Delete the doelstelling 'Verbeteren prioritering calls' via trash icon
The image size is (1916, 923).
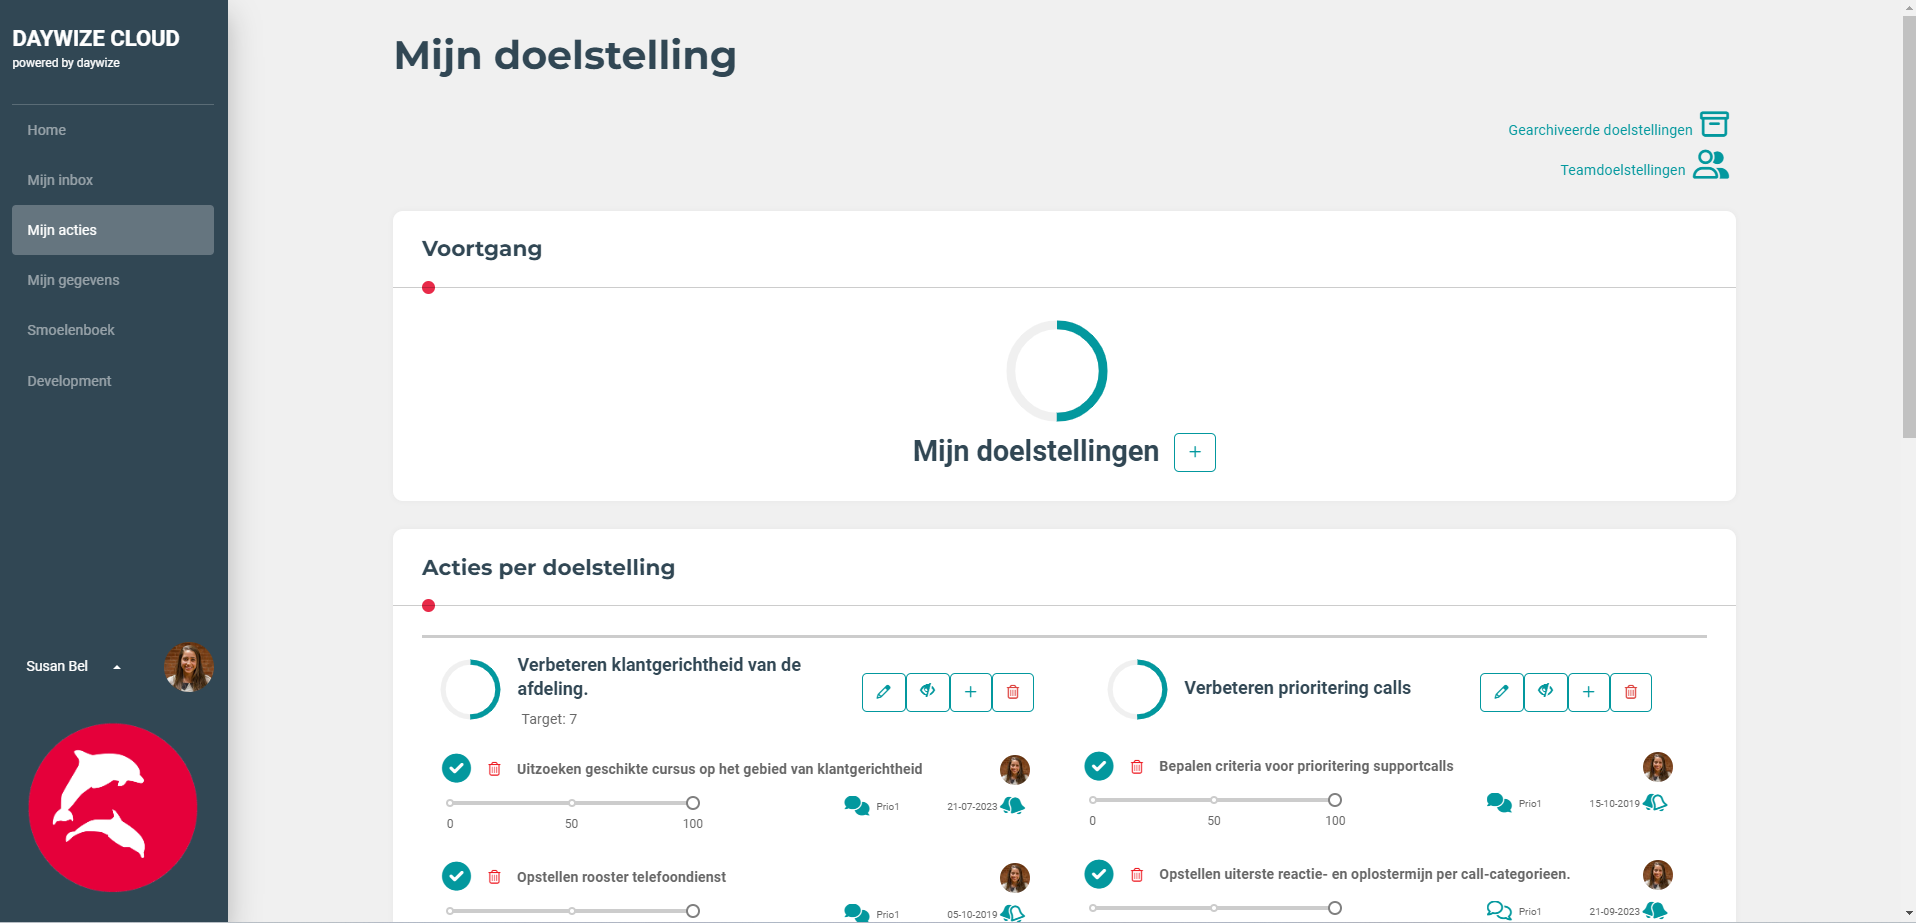pos(1630,692)
